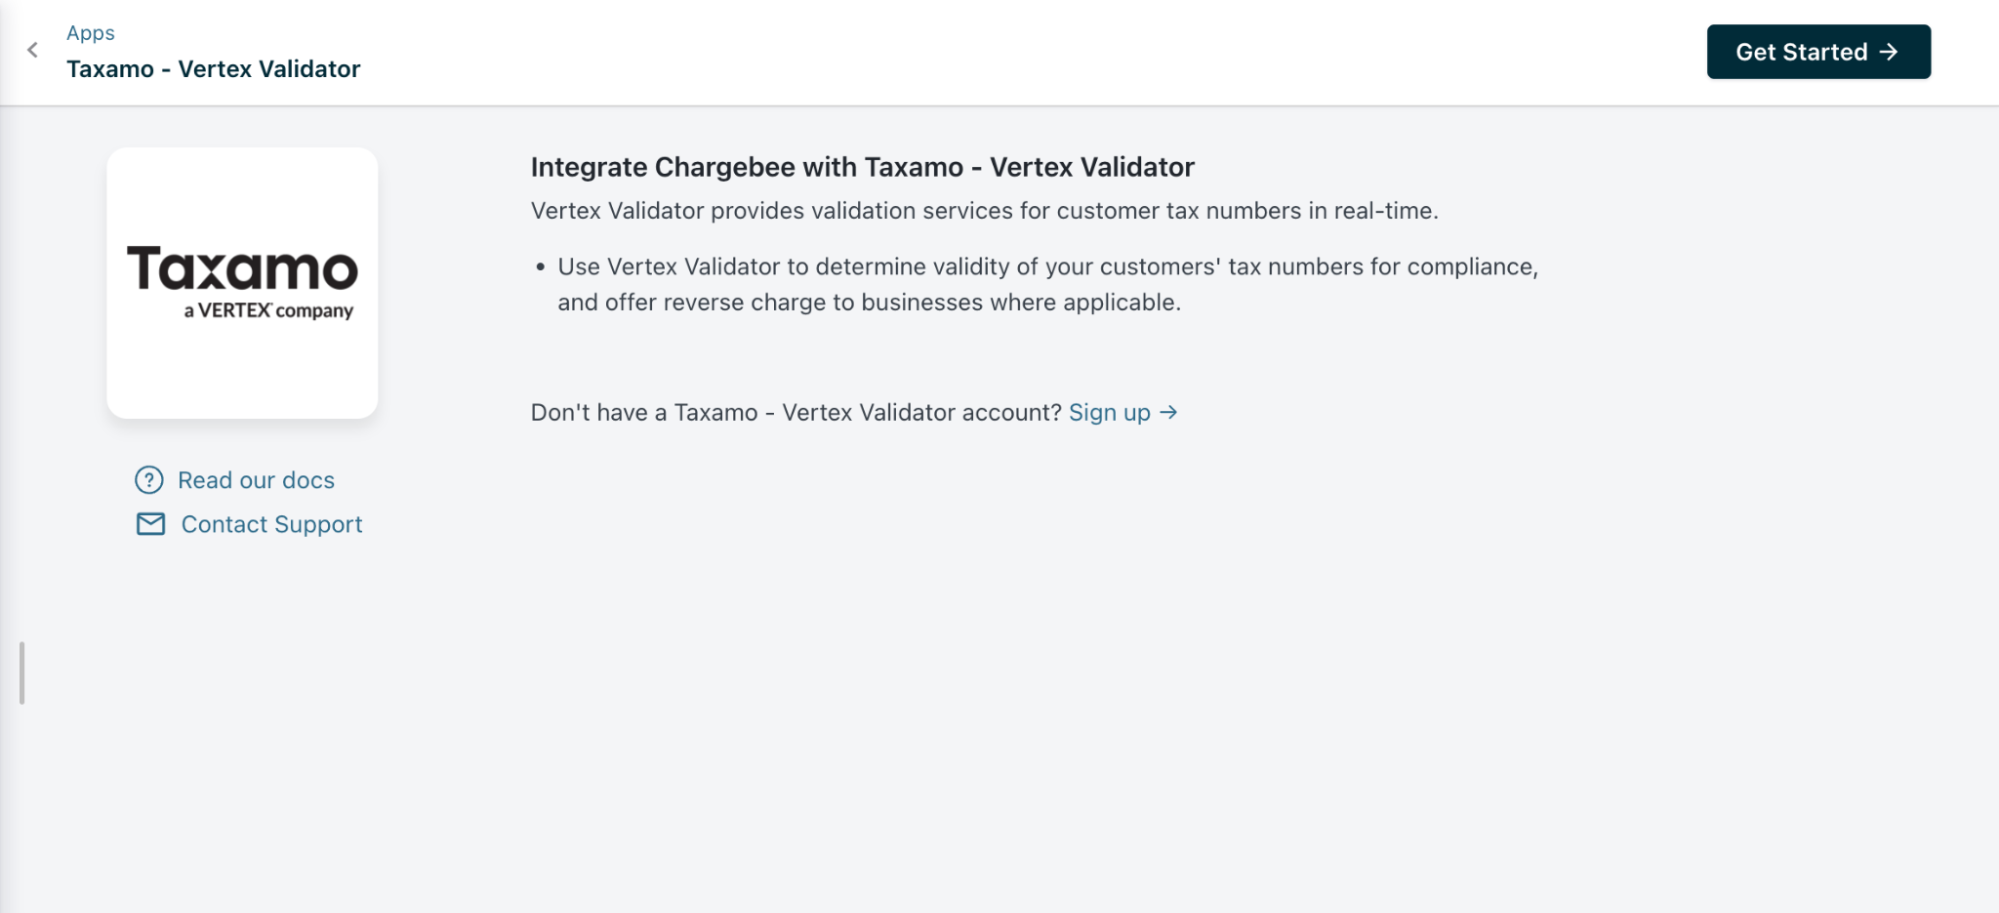The image size is (1999, 913).
Task: Open the Contact Support link
Action: 271,524
